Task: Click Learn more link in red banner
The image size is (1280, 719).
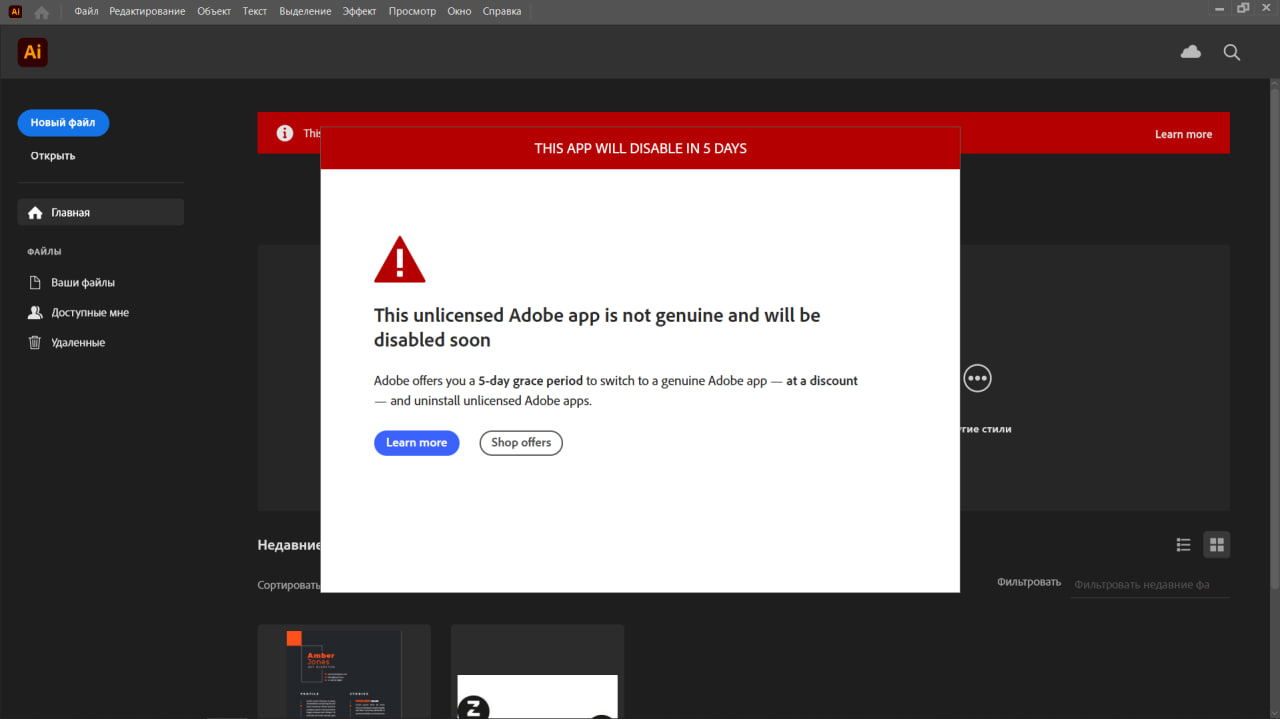Action: pos(1183,134)
